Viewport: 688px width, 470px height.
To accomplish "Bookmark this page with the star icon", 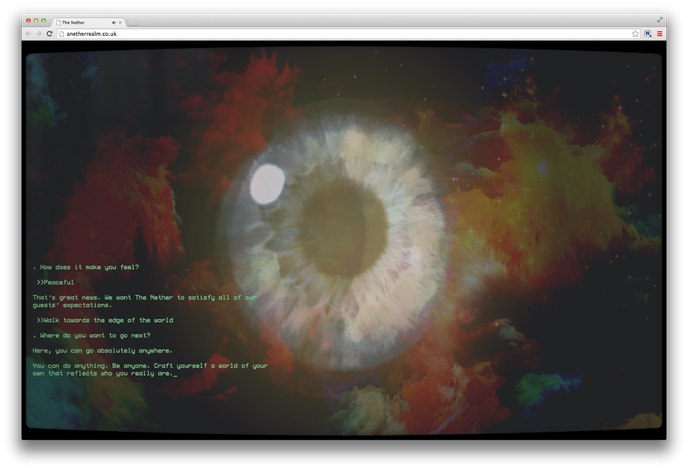I will (635, 33).
